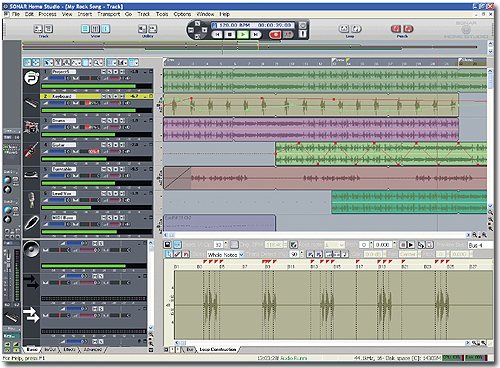
Task: Click the second Utilities toolbar icon
Action: 153,29
